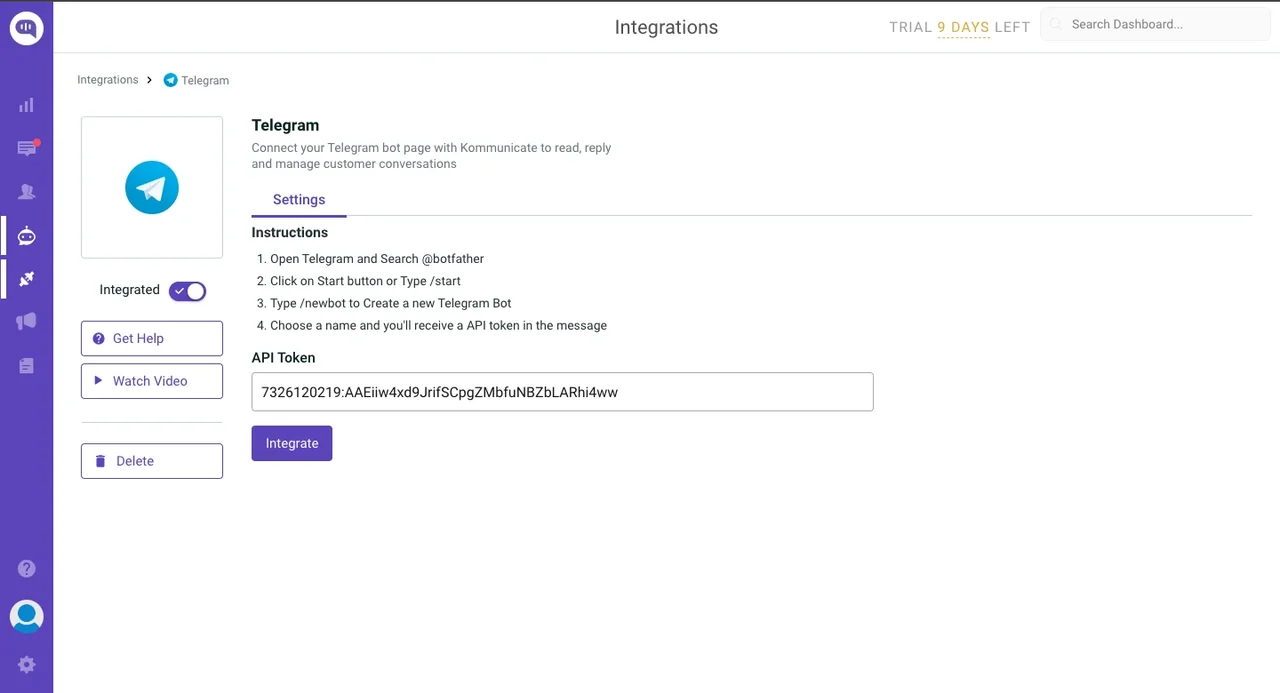Click the search magnifier icon
This screenshot has width=1280, height=693.
pos(1055,25)
